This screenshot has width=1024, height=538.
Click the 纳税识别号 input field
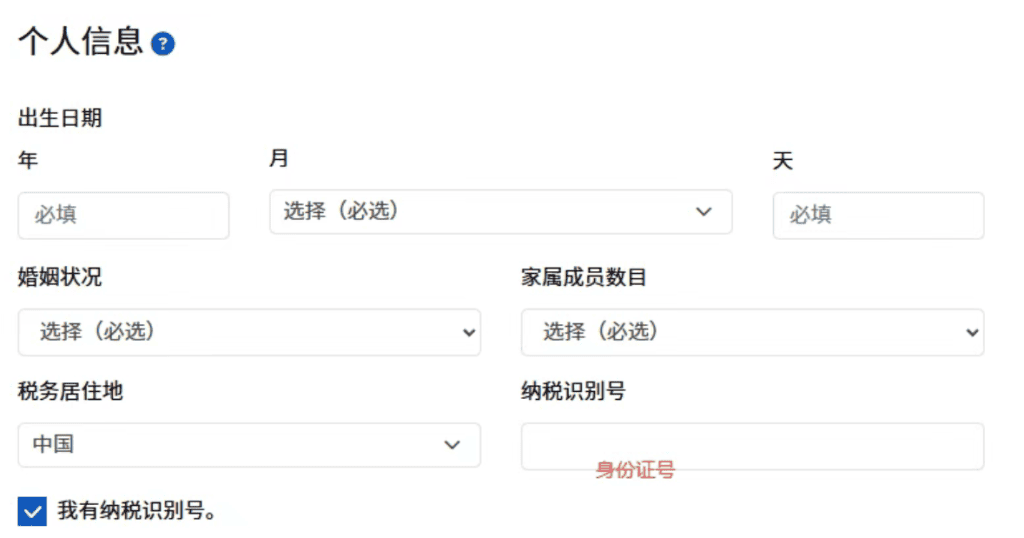(752, 447)
